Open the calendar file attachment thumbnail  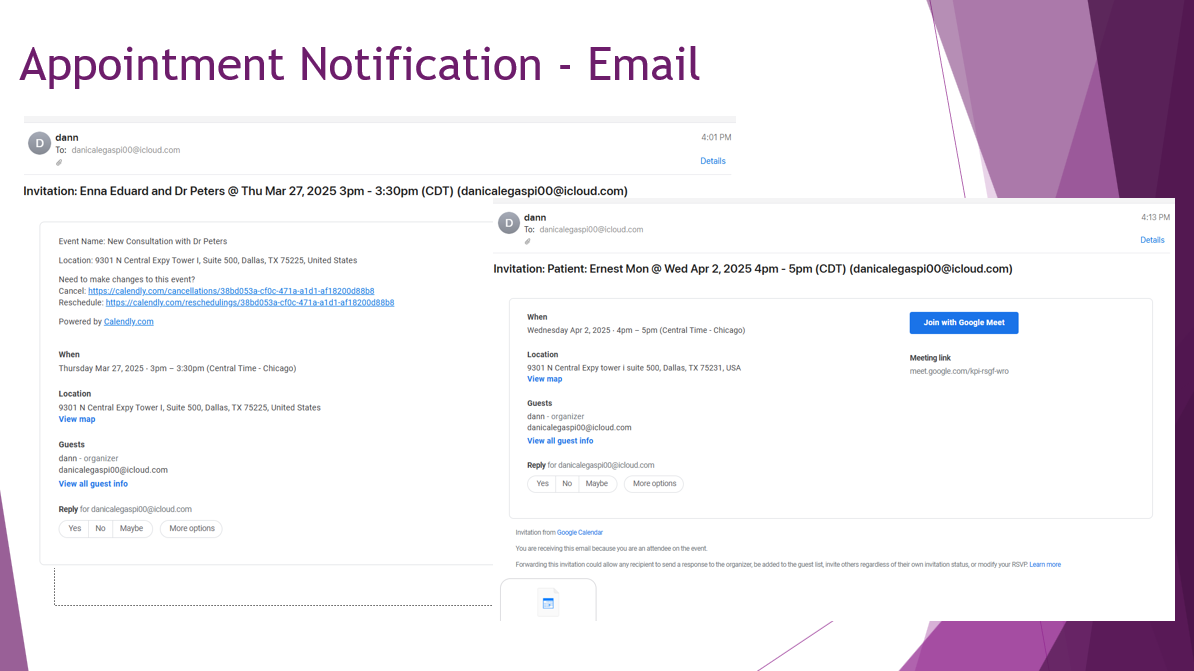[548, 602]
